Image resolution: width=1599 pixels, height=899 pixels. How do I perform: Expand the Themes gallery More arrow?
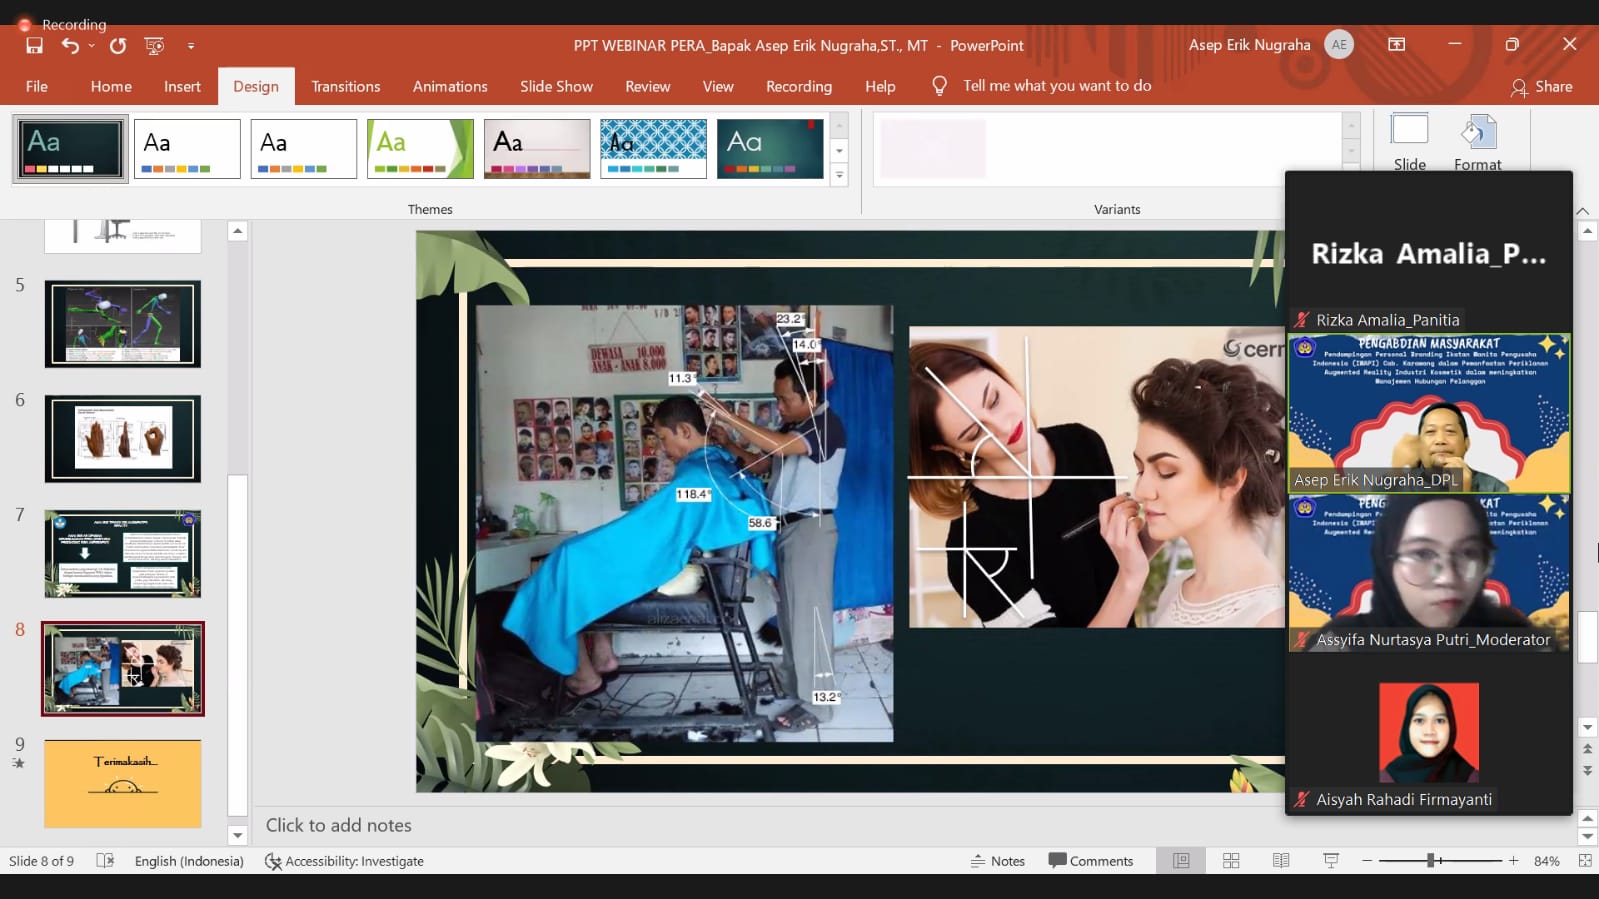(840, 175)
